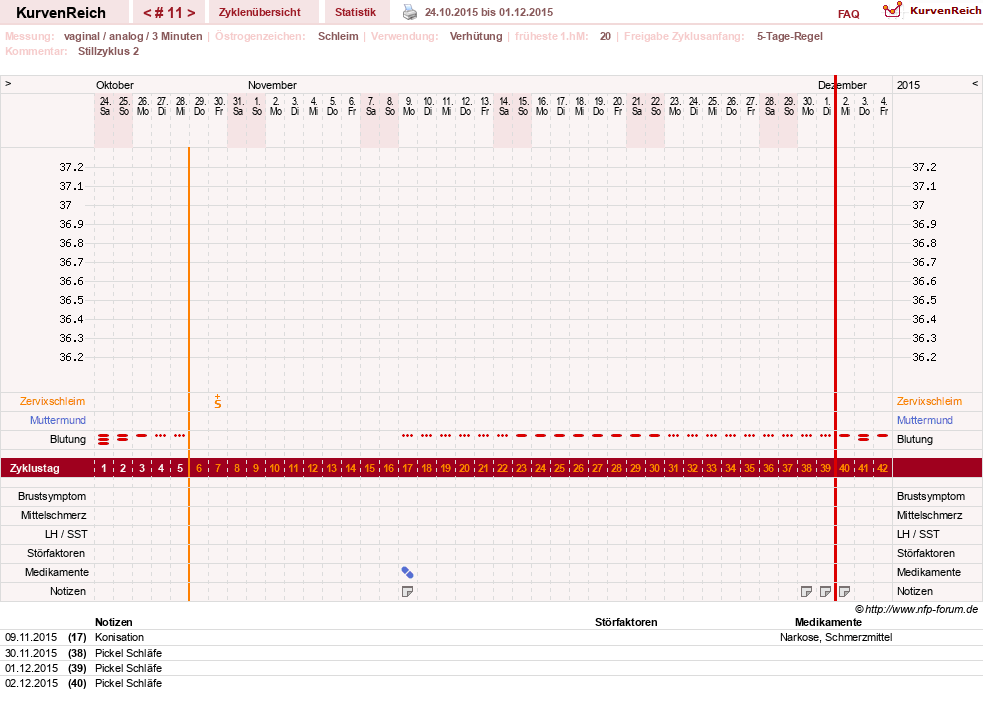Click the Medikamente column heading below chart
The width and height of the screenshot is (983, 721).
tap(828, 623)
